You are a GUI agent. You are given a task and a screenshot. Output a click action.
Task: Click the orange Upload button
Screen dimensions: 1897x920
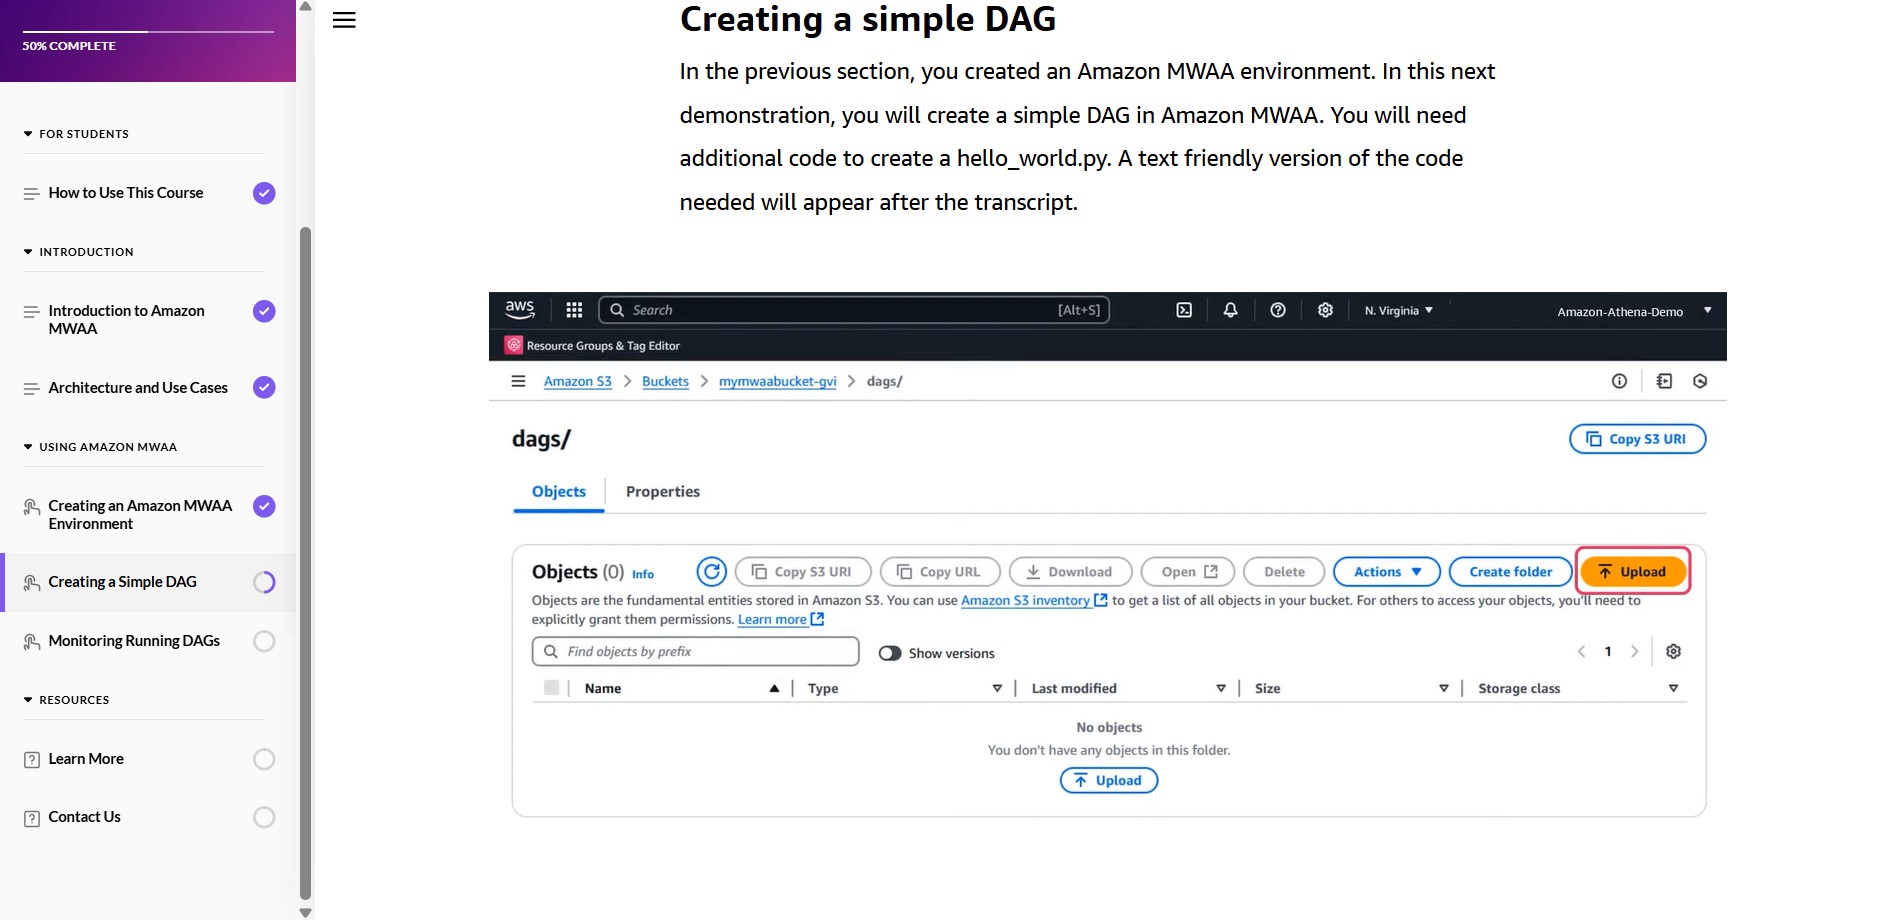pyautogui.click(x=1632, y=572)
